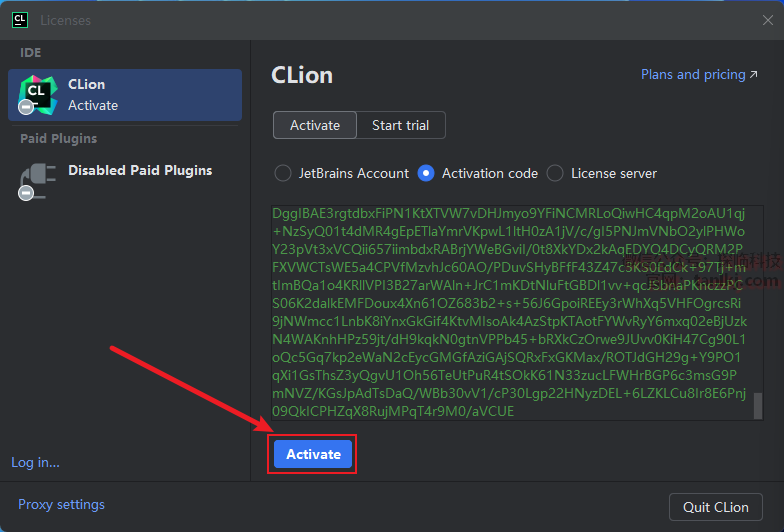Viewport: 784px width, 532px height.
Task: Close the Licenses dialog window
Action: tap(767, 20)
